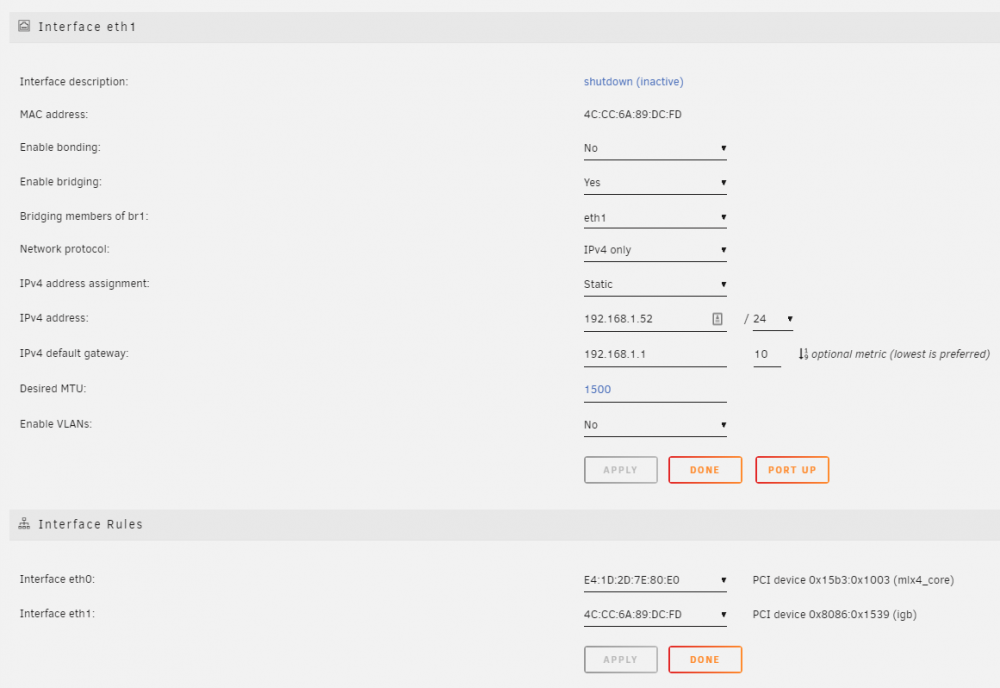Open IPv4 address assignment dropdown
Image resolution: width=1000 pixels, height=688 pixels.
pos(655,285)
